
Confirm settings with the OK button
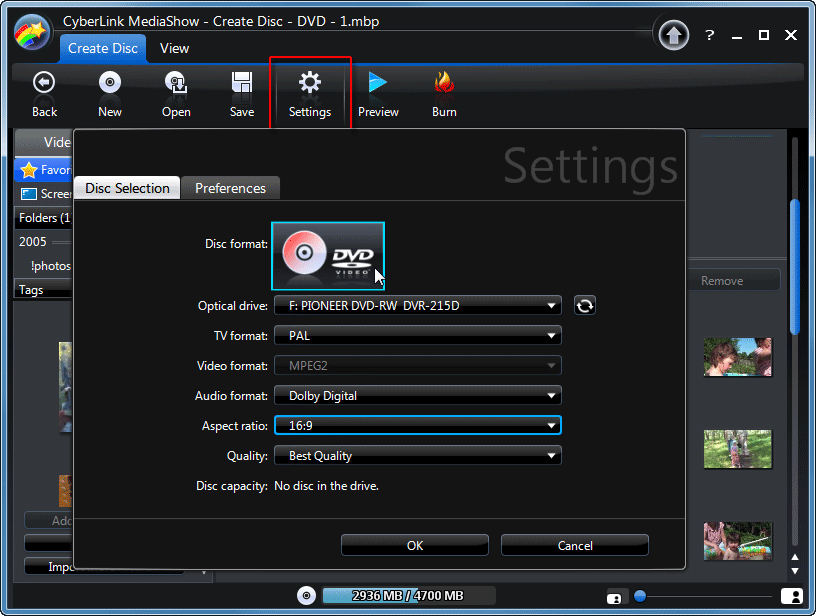click(x=415, y=545)
